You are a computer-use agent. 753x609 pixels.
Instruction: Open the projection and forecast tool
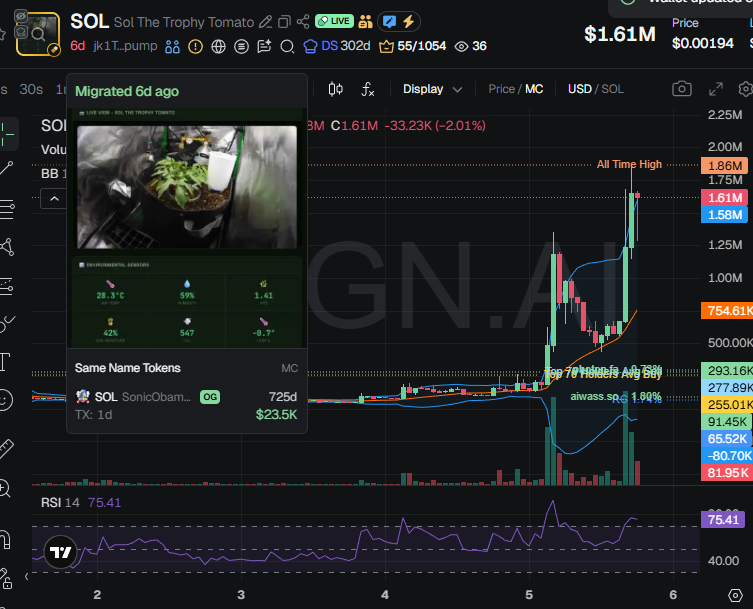tap(6, 286)
